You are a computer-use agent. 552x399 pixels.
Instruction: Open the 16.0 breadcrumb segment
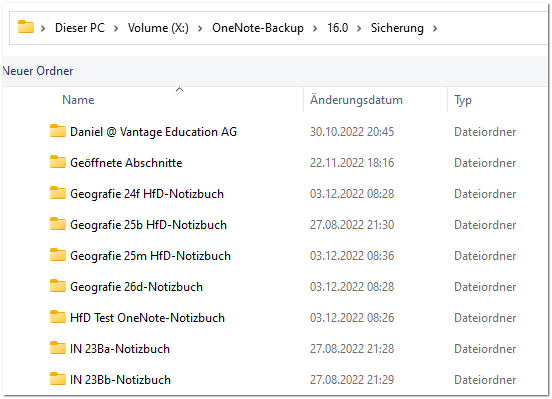coord(338,28)
